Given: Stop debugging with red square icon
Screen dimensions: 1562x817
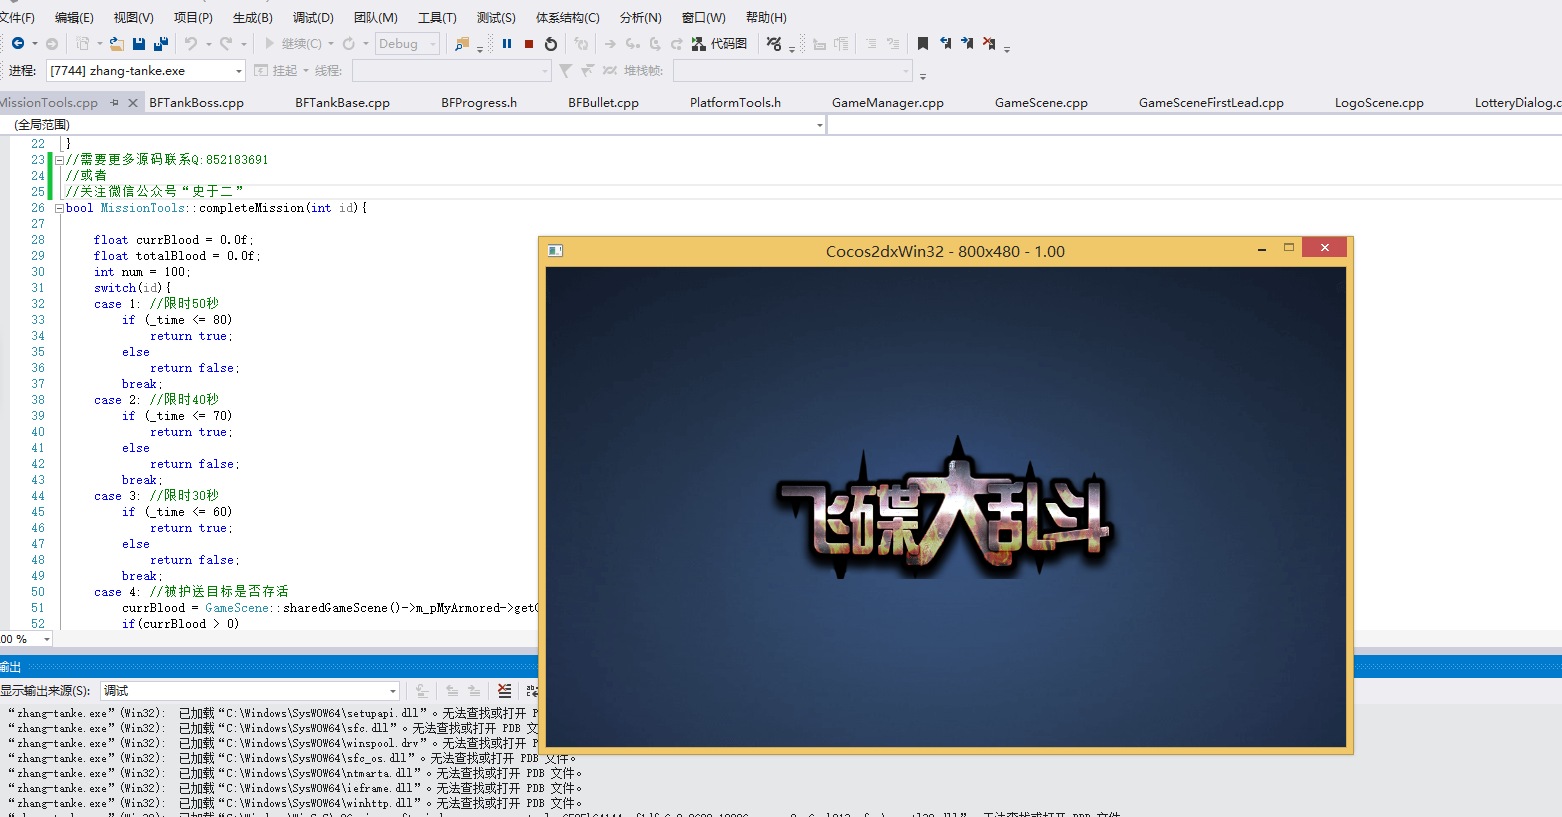Looking at the screenshot, I should [x=529, y=43].
